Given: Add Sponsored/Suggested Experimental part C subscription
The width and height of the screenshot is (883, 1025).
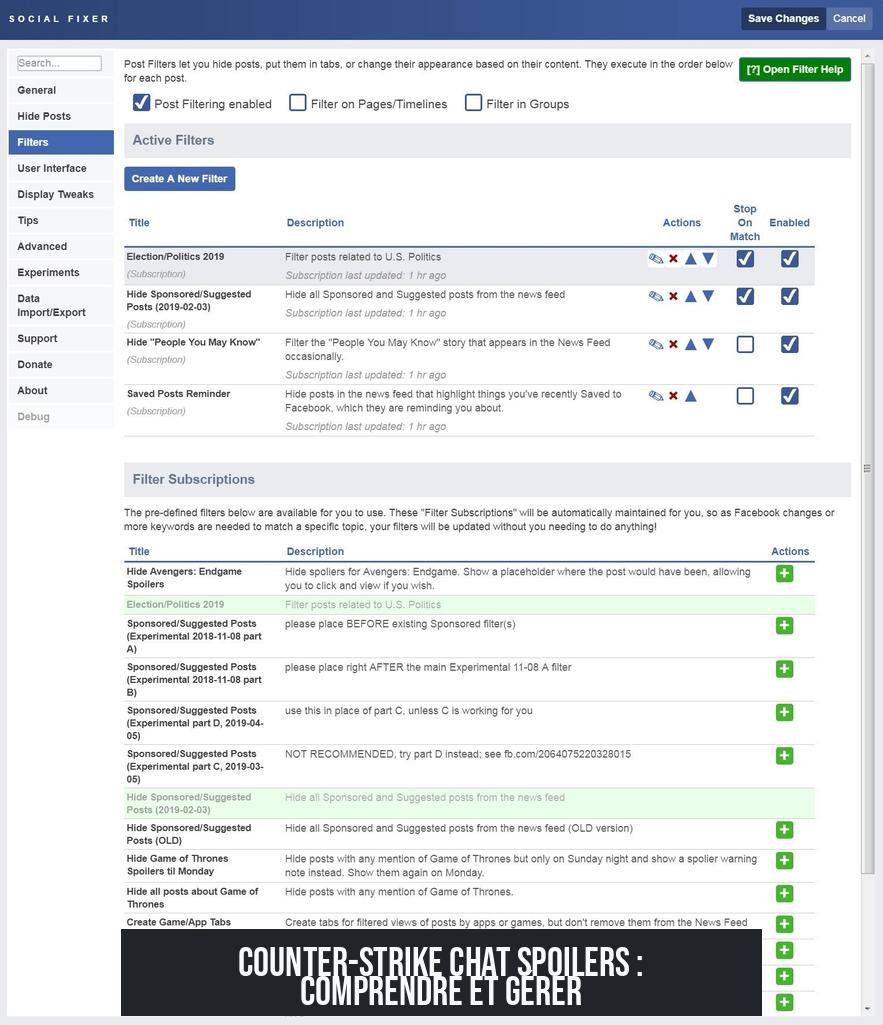Looking at the screenshot, I should tap(784, 756).
